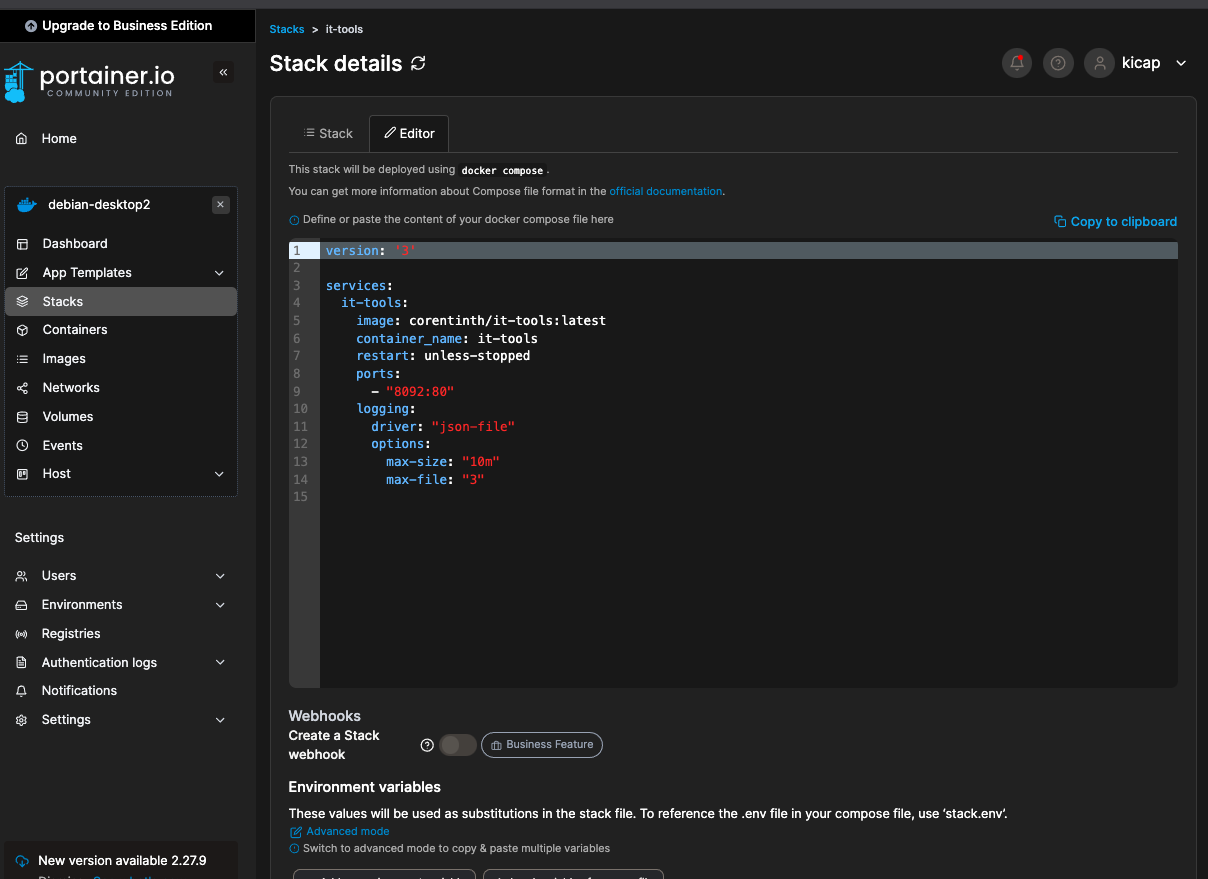Image resolution: width=1208 pixels, height=879 pixels.
Task: Open the Registries settings page
Action: pyautogui.click(x=121, y=634)
